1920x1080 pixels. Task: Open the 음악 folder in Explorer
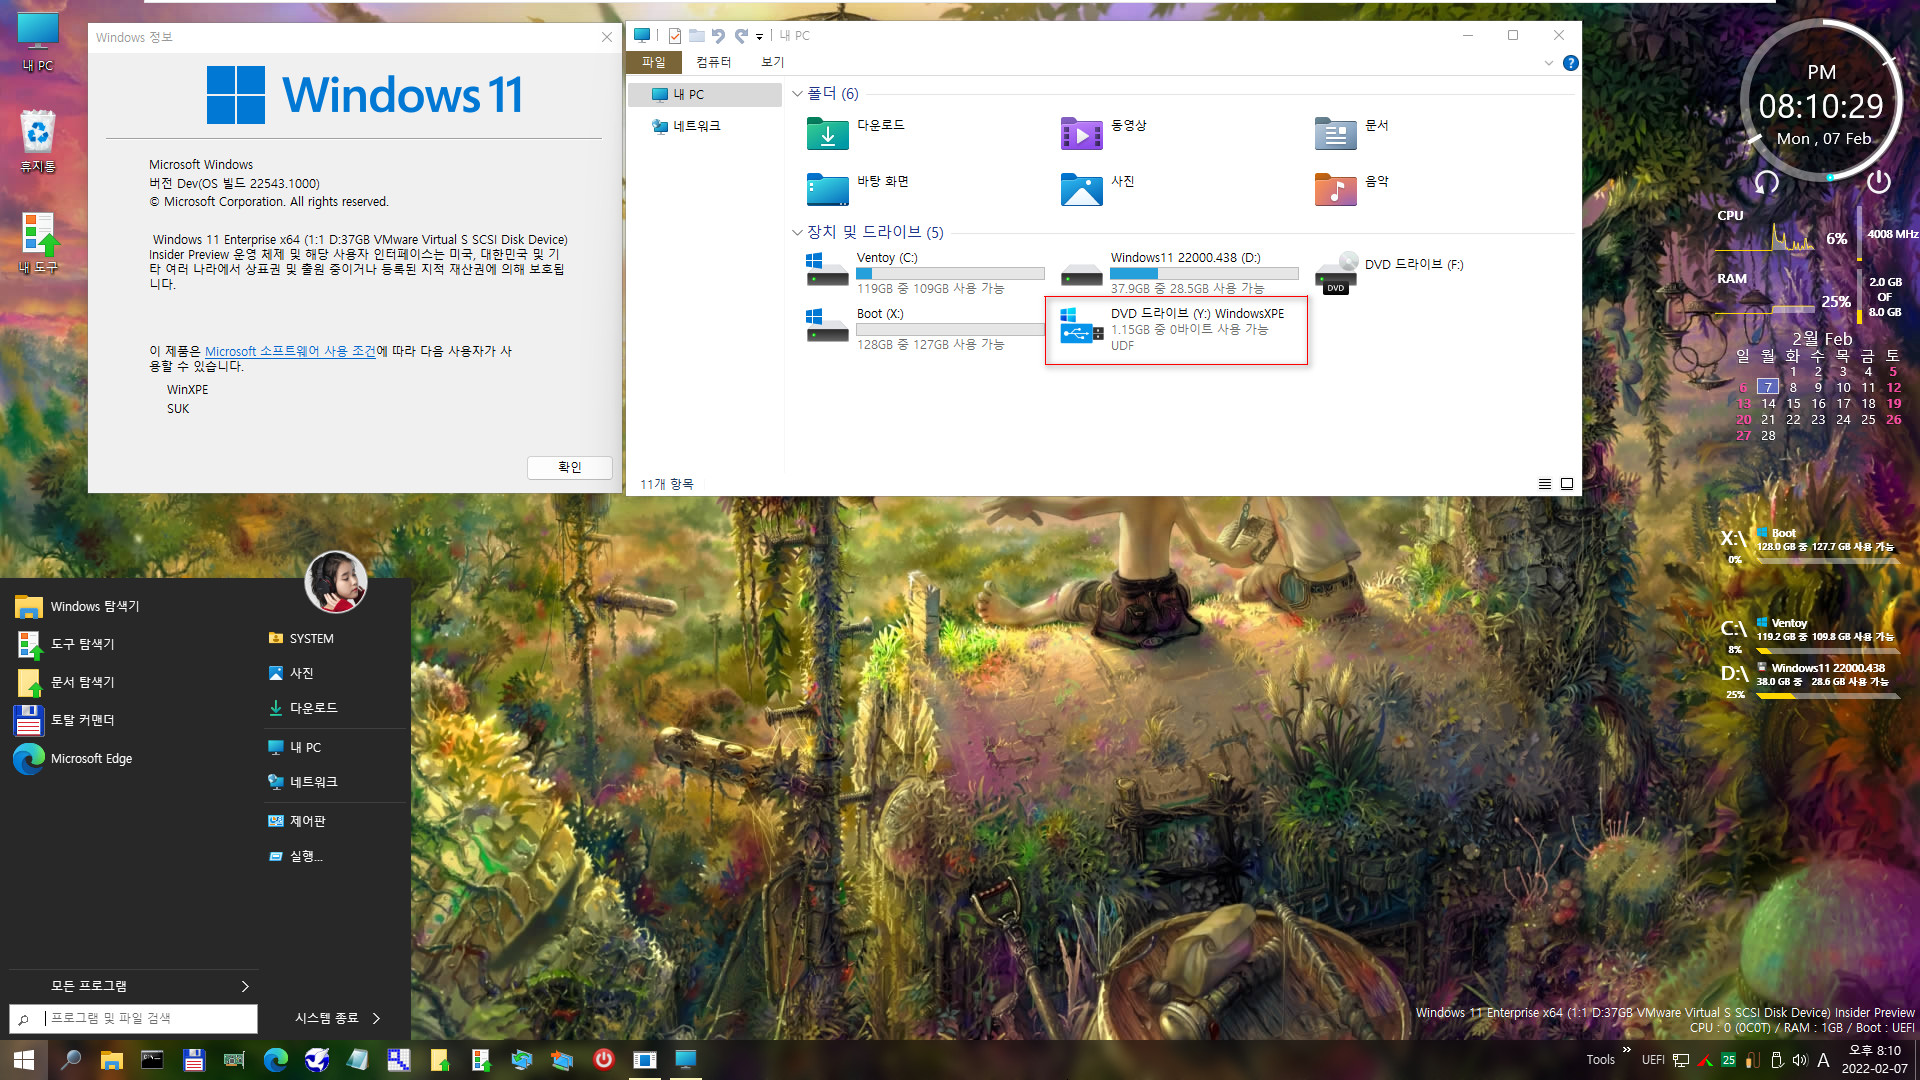(1352, 189)
